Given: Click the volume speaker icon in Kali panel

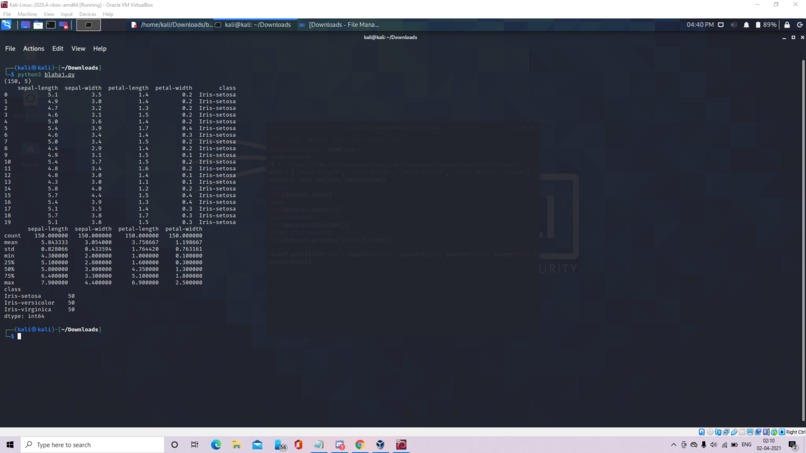Looking at the screenshot, I should coord(734,25).
